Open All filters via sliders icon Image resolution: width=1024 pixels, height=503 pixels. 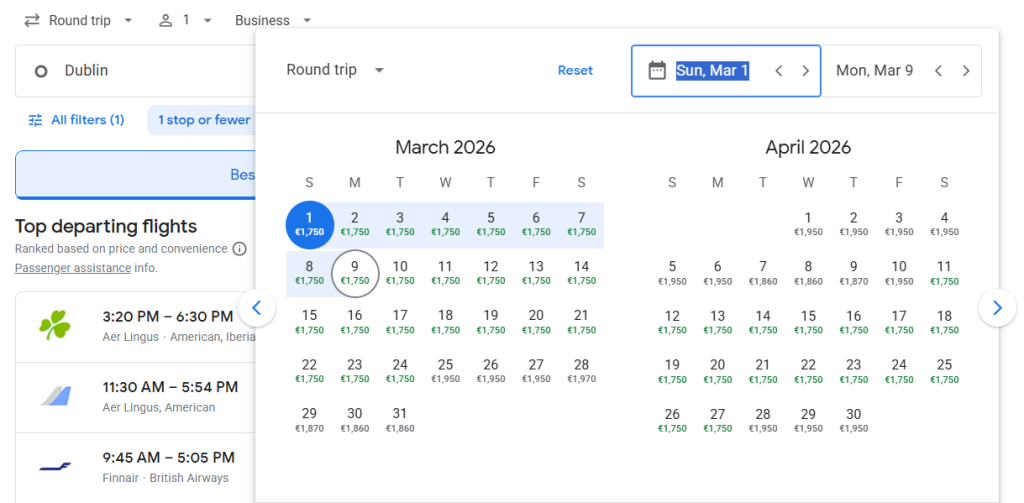[x=36, y=120]
